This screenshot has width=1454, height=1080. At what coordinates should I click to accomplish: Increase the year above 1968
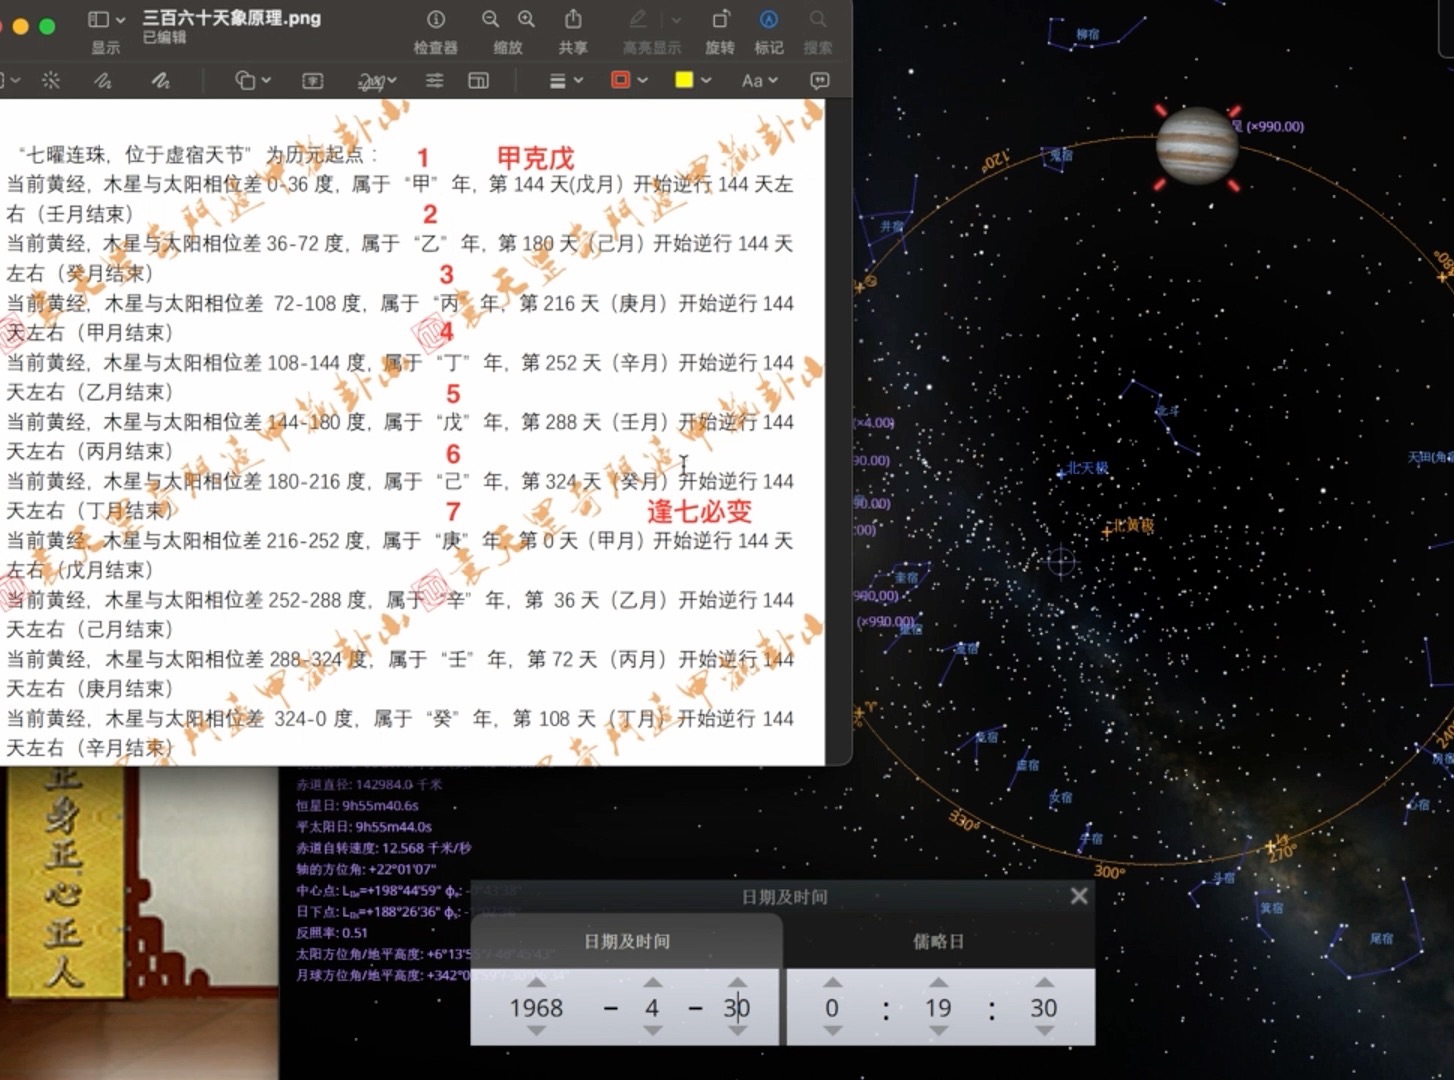[x=536, y=982]
